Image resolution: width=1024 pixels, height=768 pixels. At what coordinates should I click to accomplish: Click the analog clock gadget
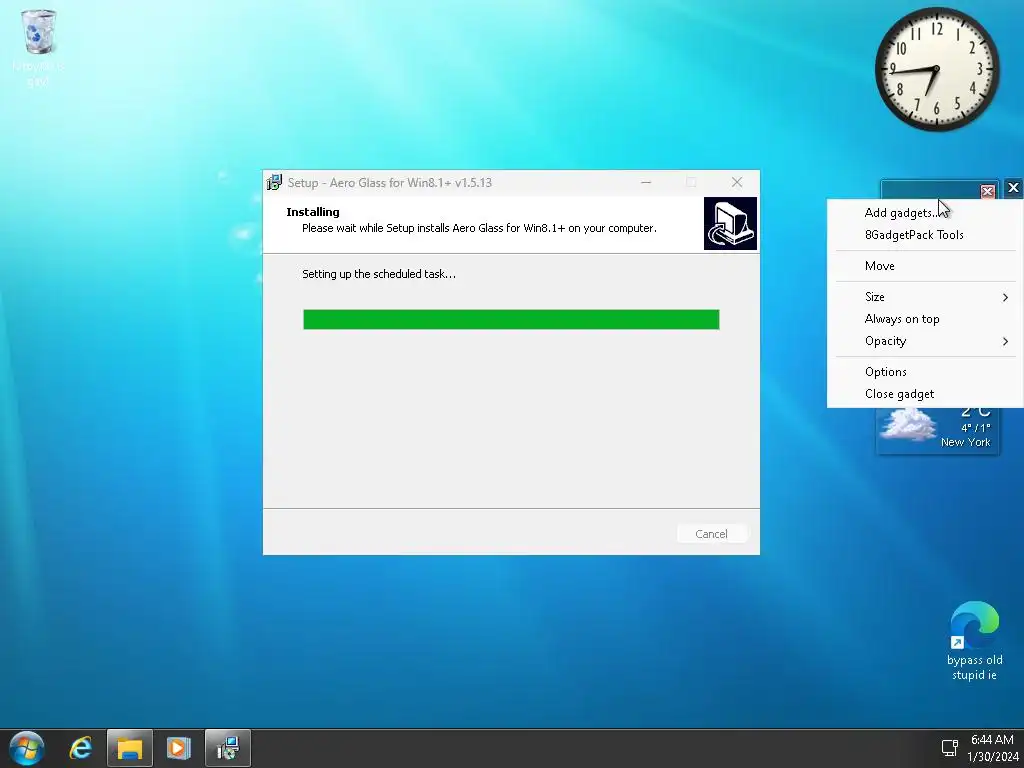(x=937, y=69)
